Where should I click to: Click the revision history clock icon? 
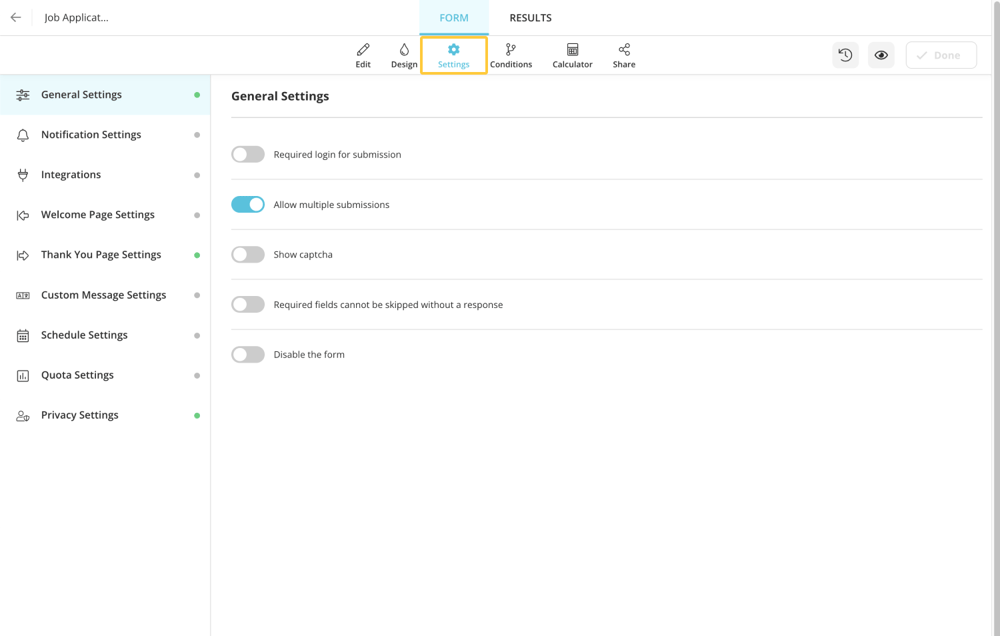[845, 55]
